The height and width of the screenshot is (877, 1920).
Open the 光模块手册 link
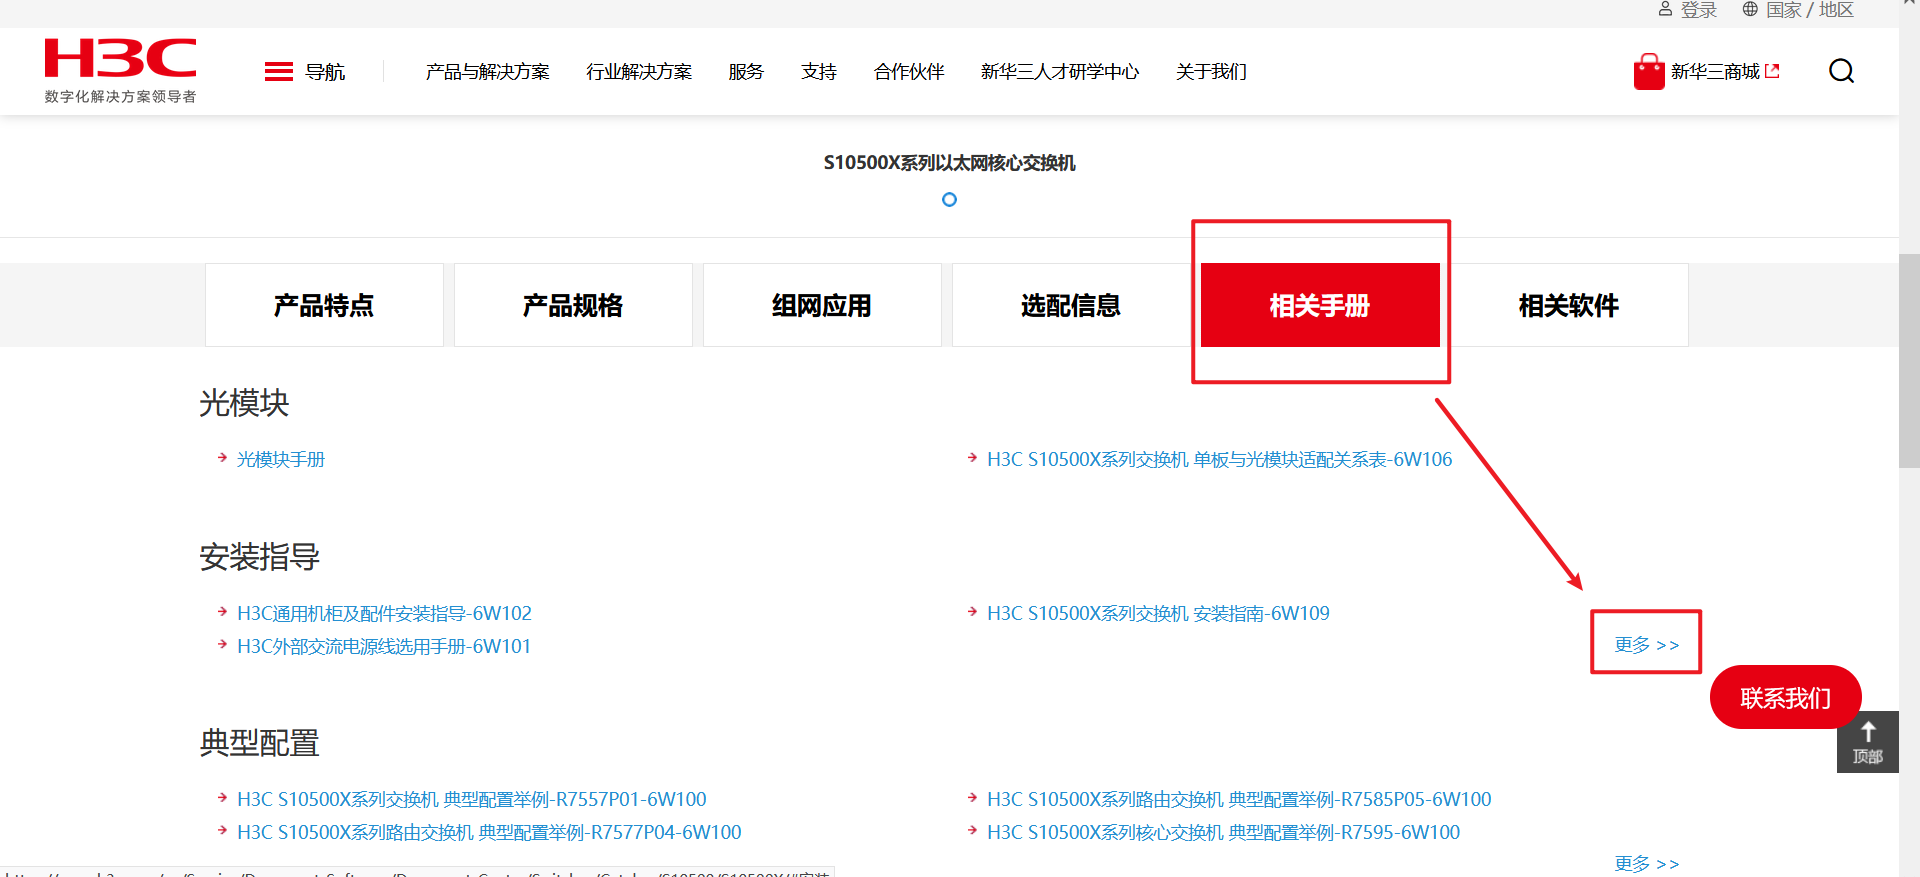click(281, 460)
